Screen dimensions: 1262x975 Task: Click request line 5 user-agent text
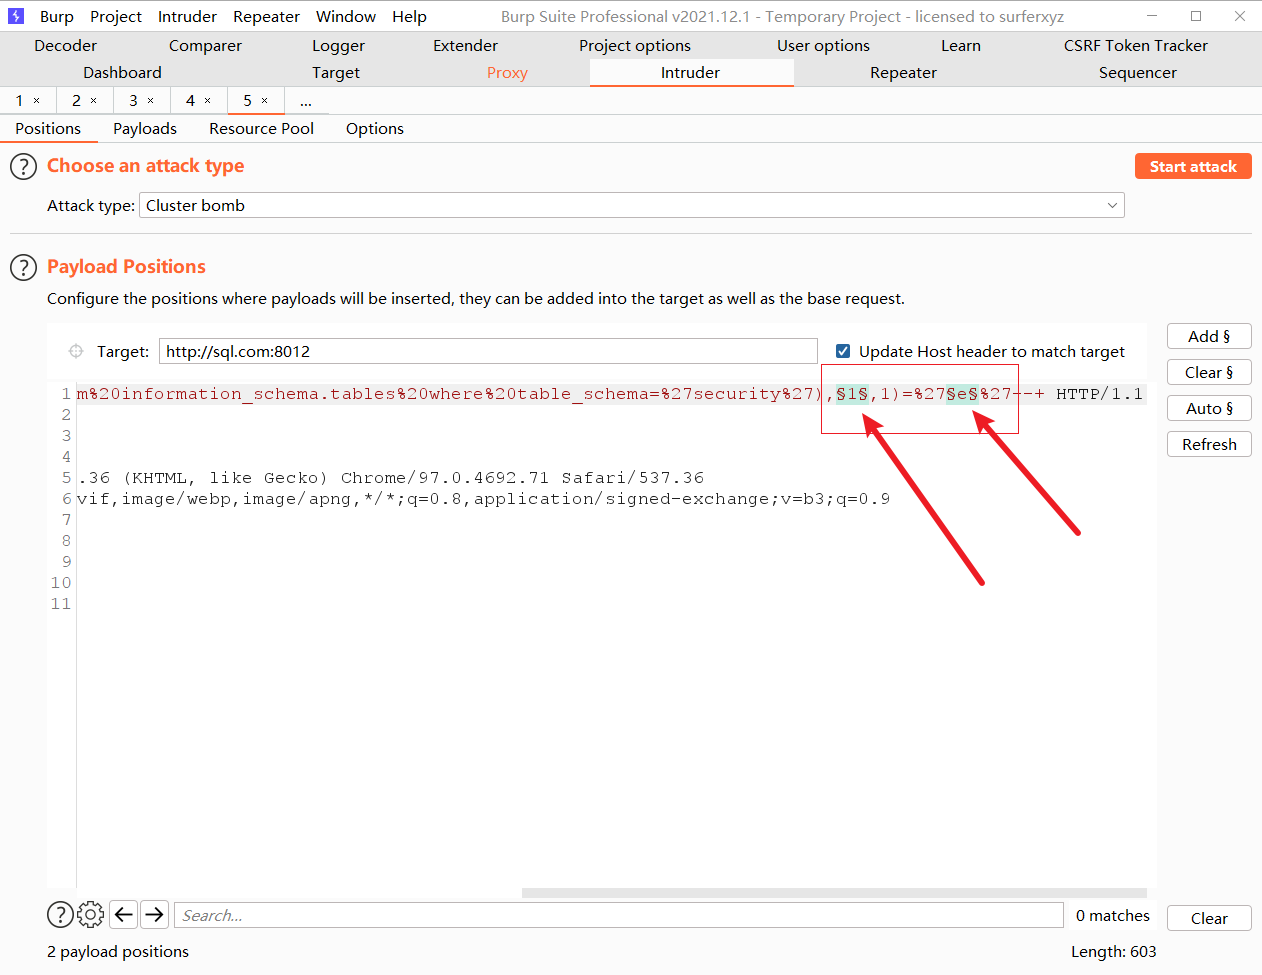point(391,478)
